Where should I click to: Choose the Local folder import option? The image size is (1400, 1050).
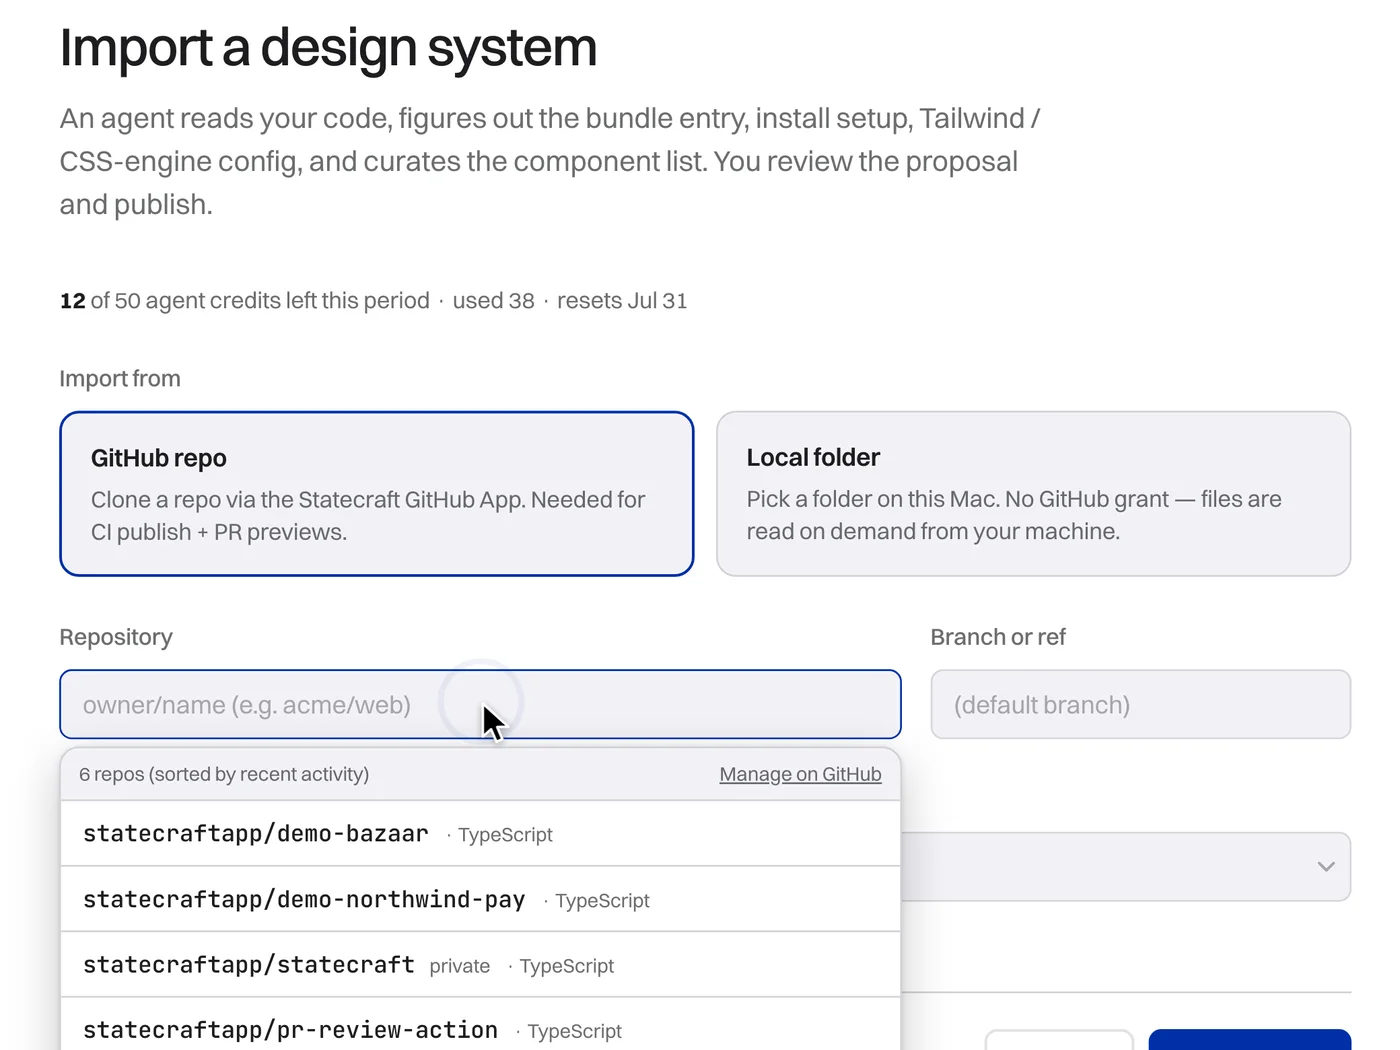1033,494
